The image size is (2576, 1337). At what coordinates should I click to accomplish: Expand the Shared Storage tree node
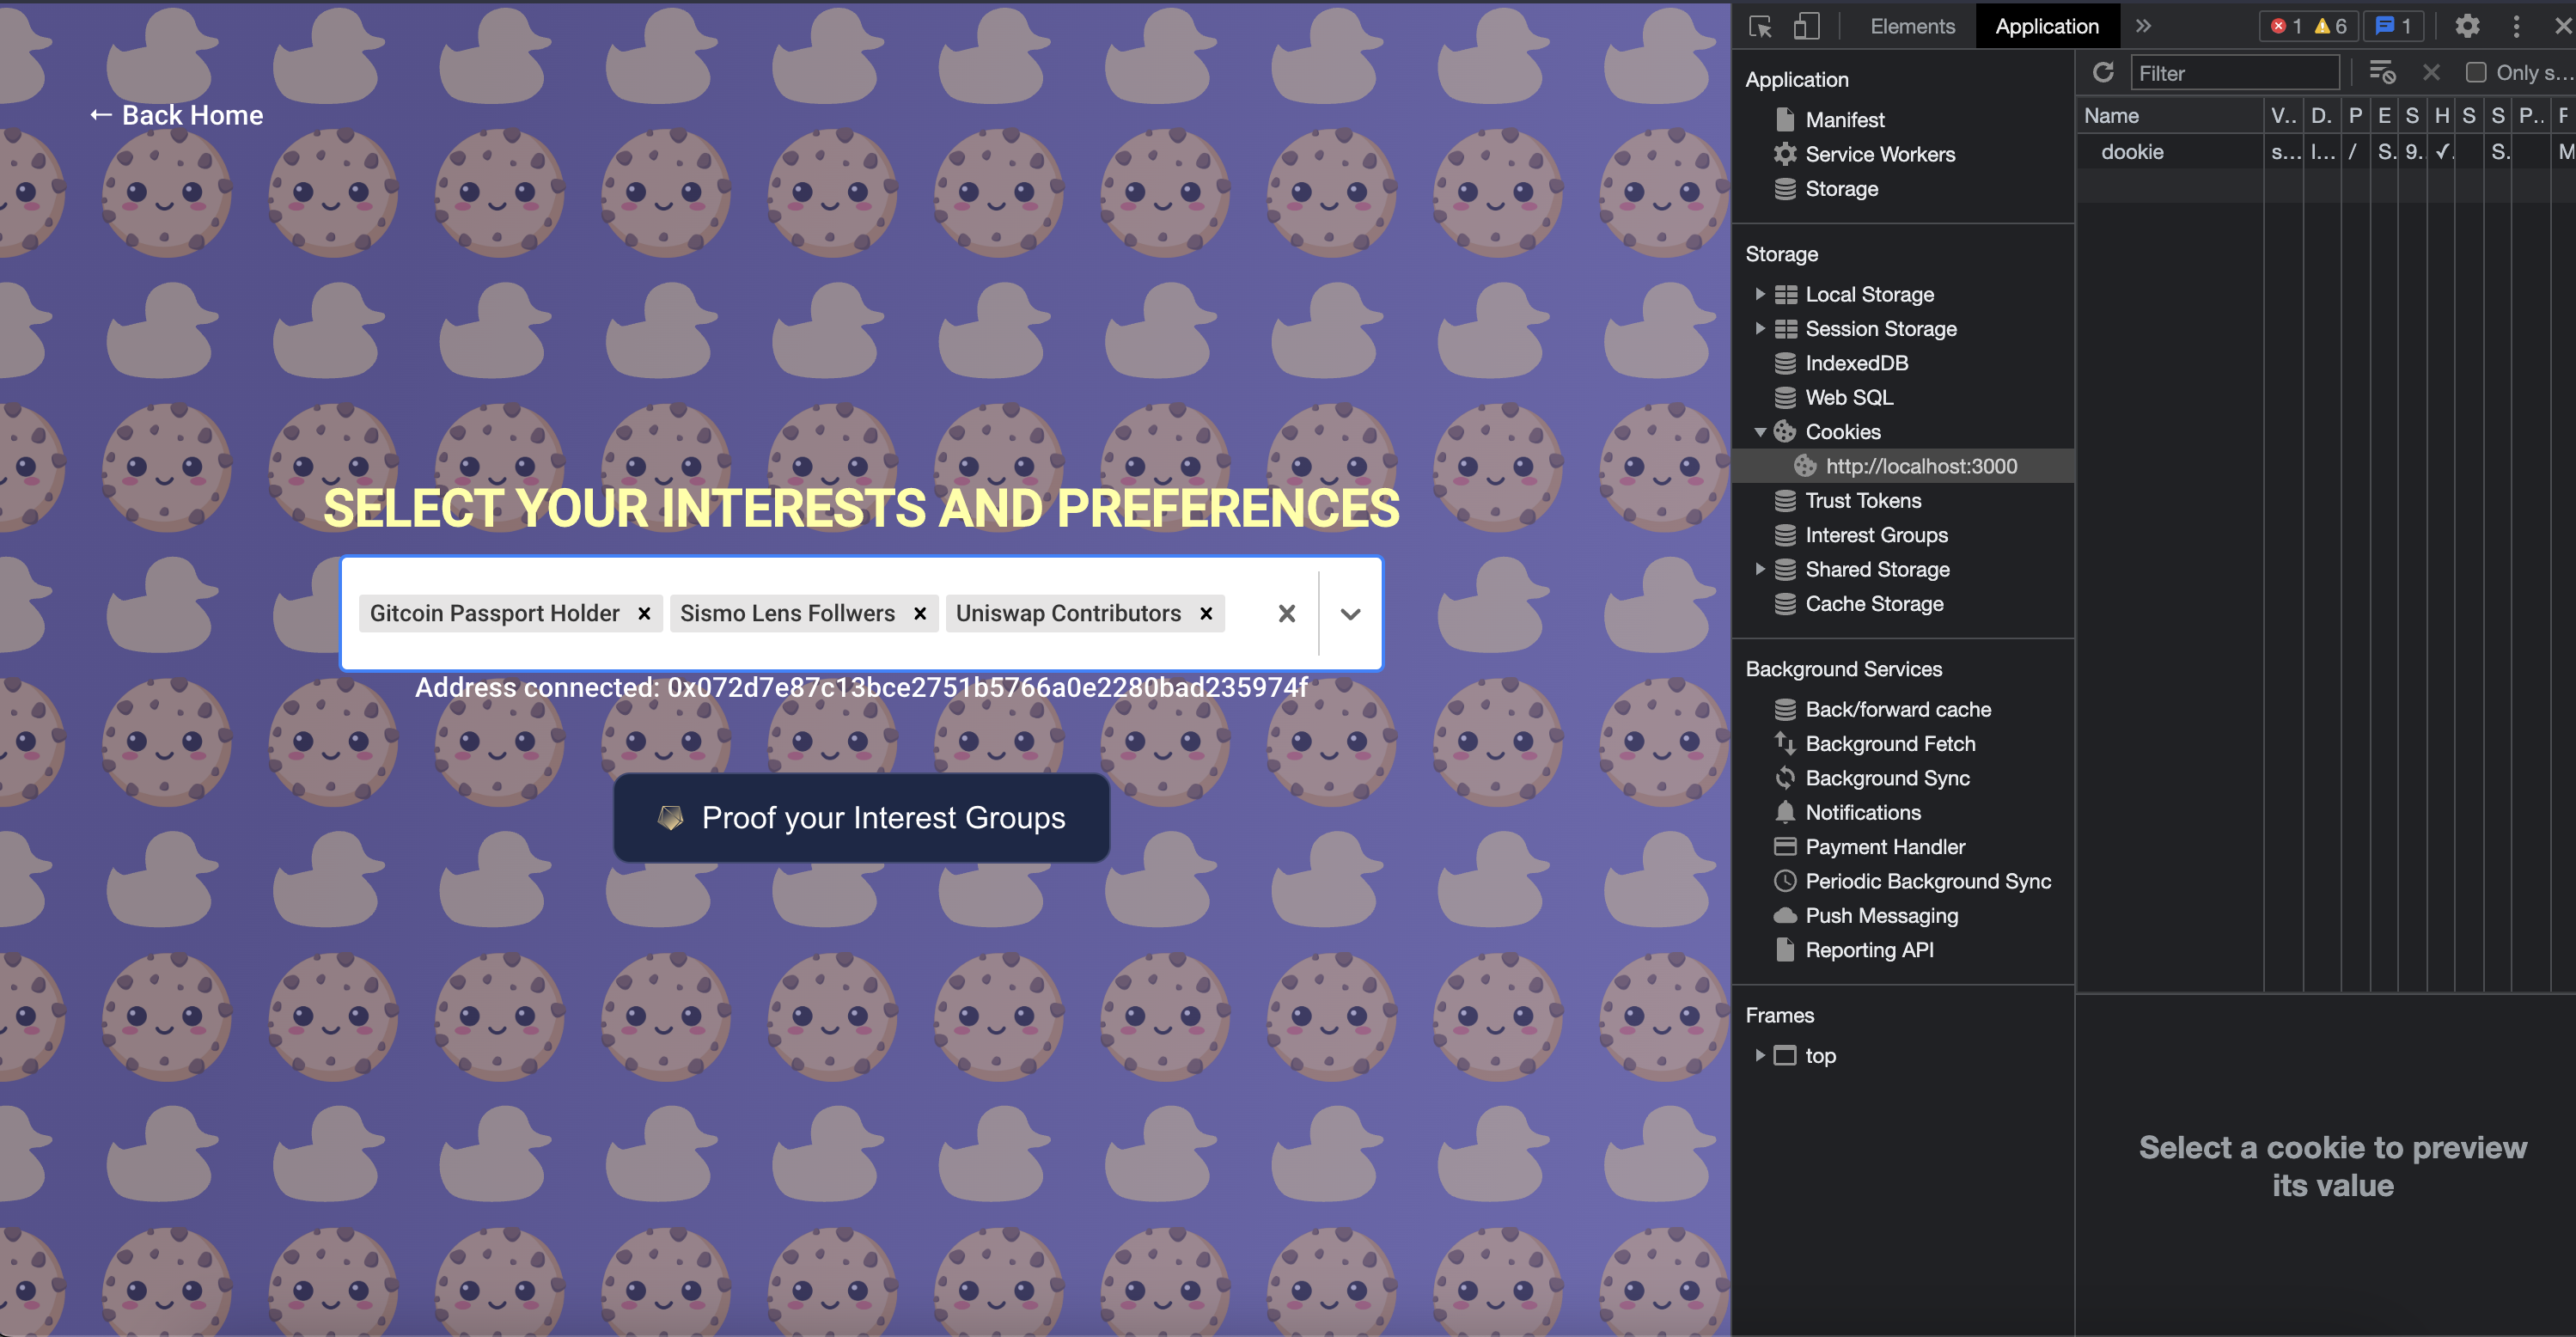(x=1760, y=569)
